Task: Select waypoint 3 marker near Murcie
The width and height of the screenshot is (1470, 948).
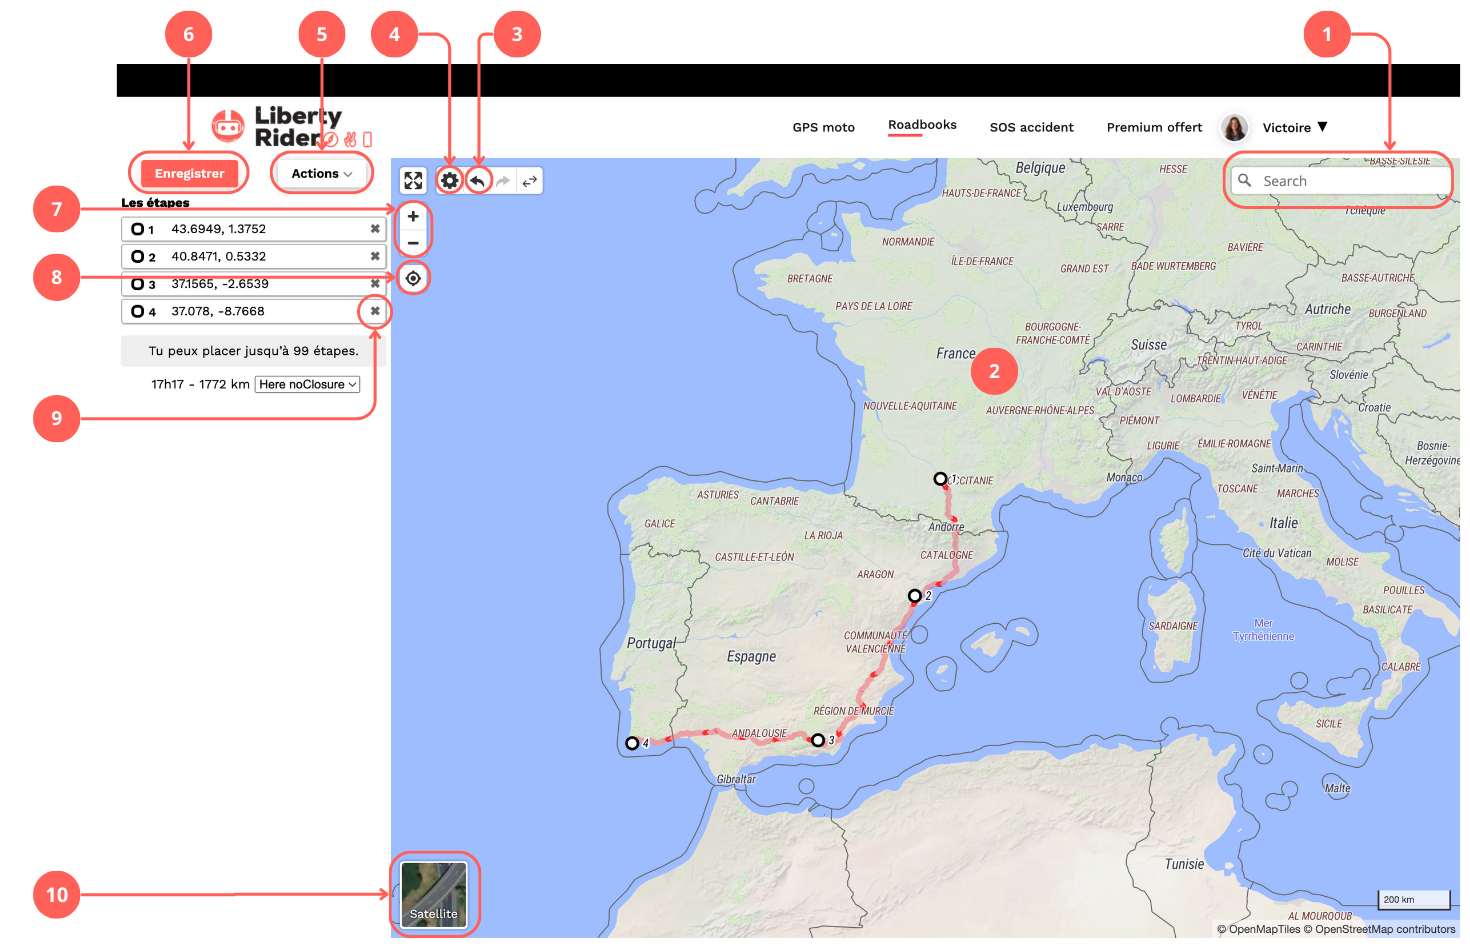Action: (x=818, y=740)
